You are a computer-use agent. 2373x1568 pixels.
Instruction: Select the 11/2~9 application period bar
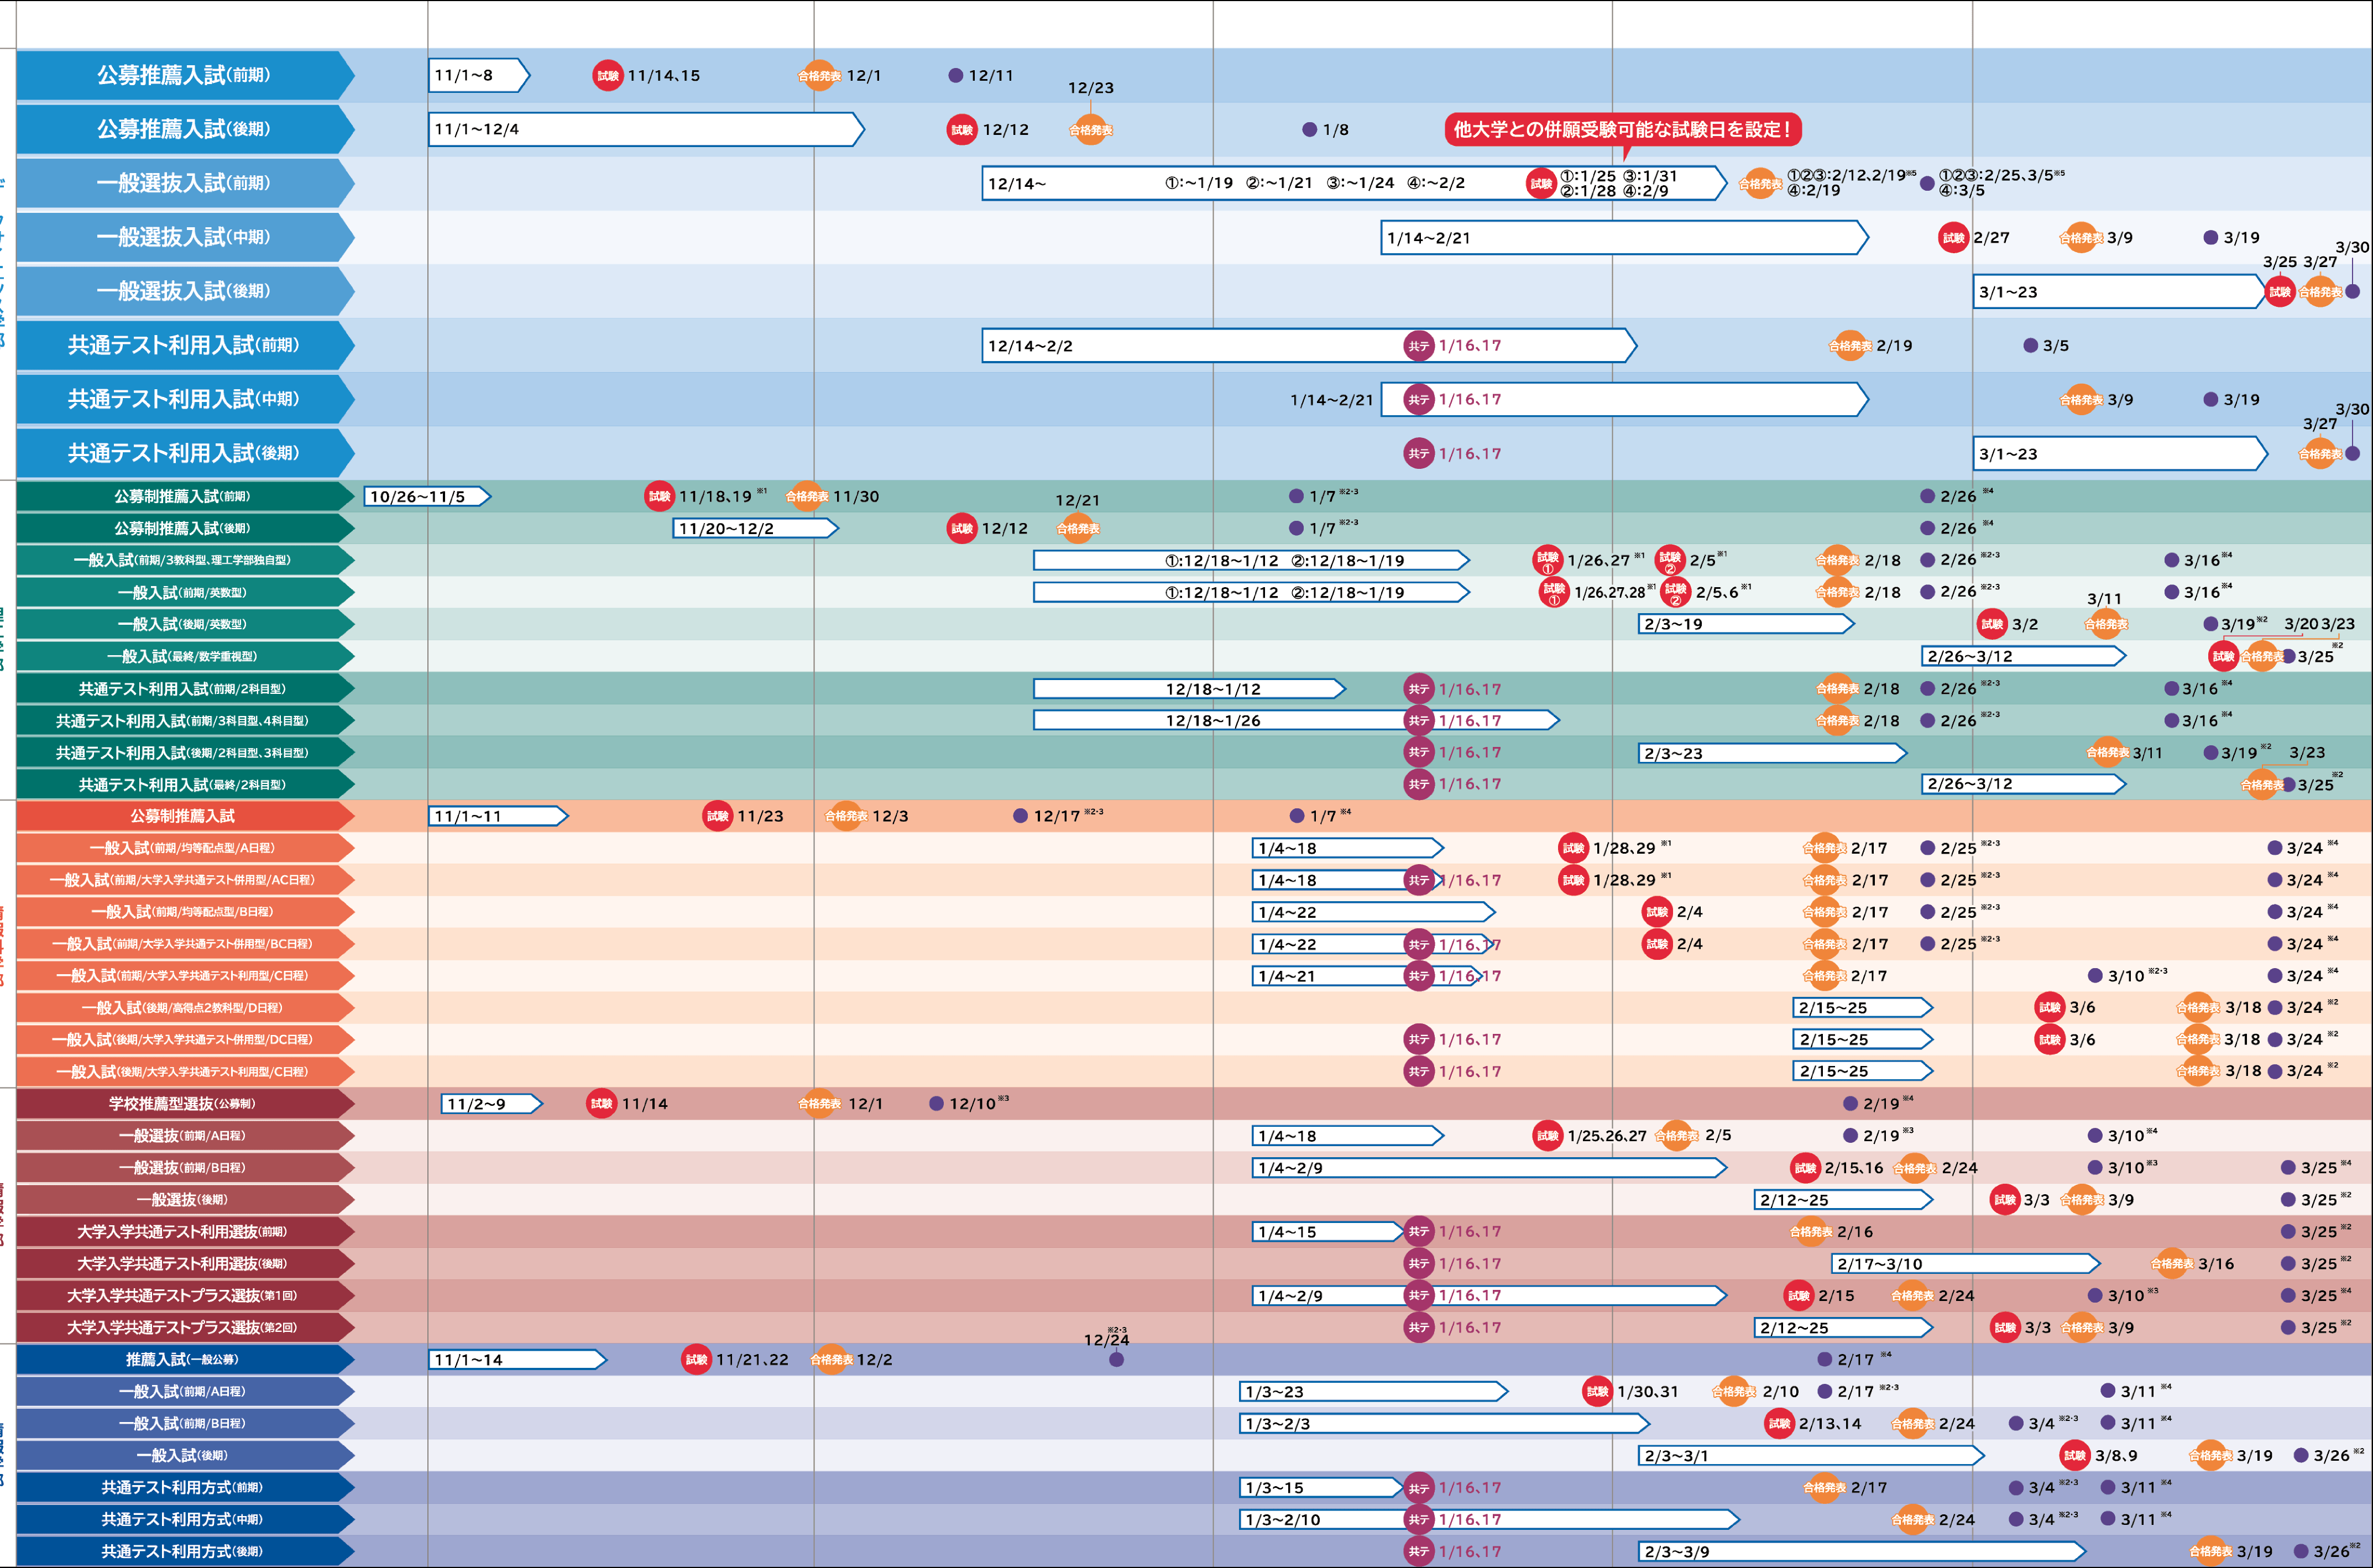click(x=492, y=1103)
